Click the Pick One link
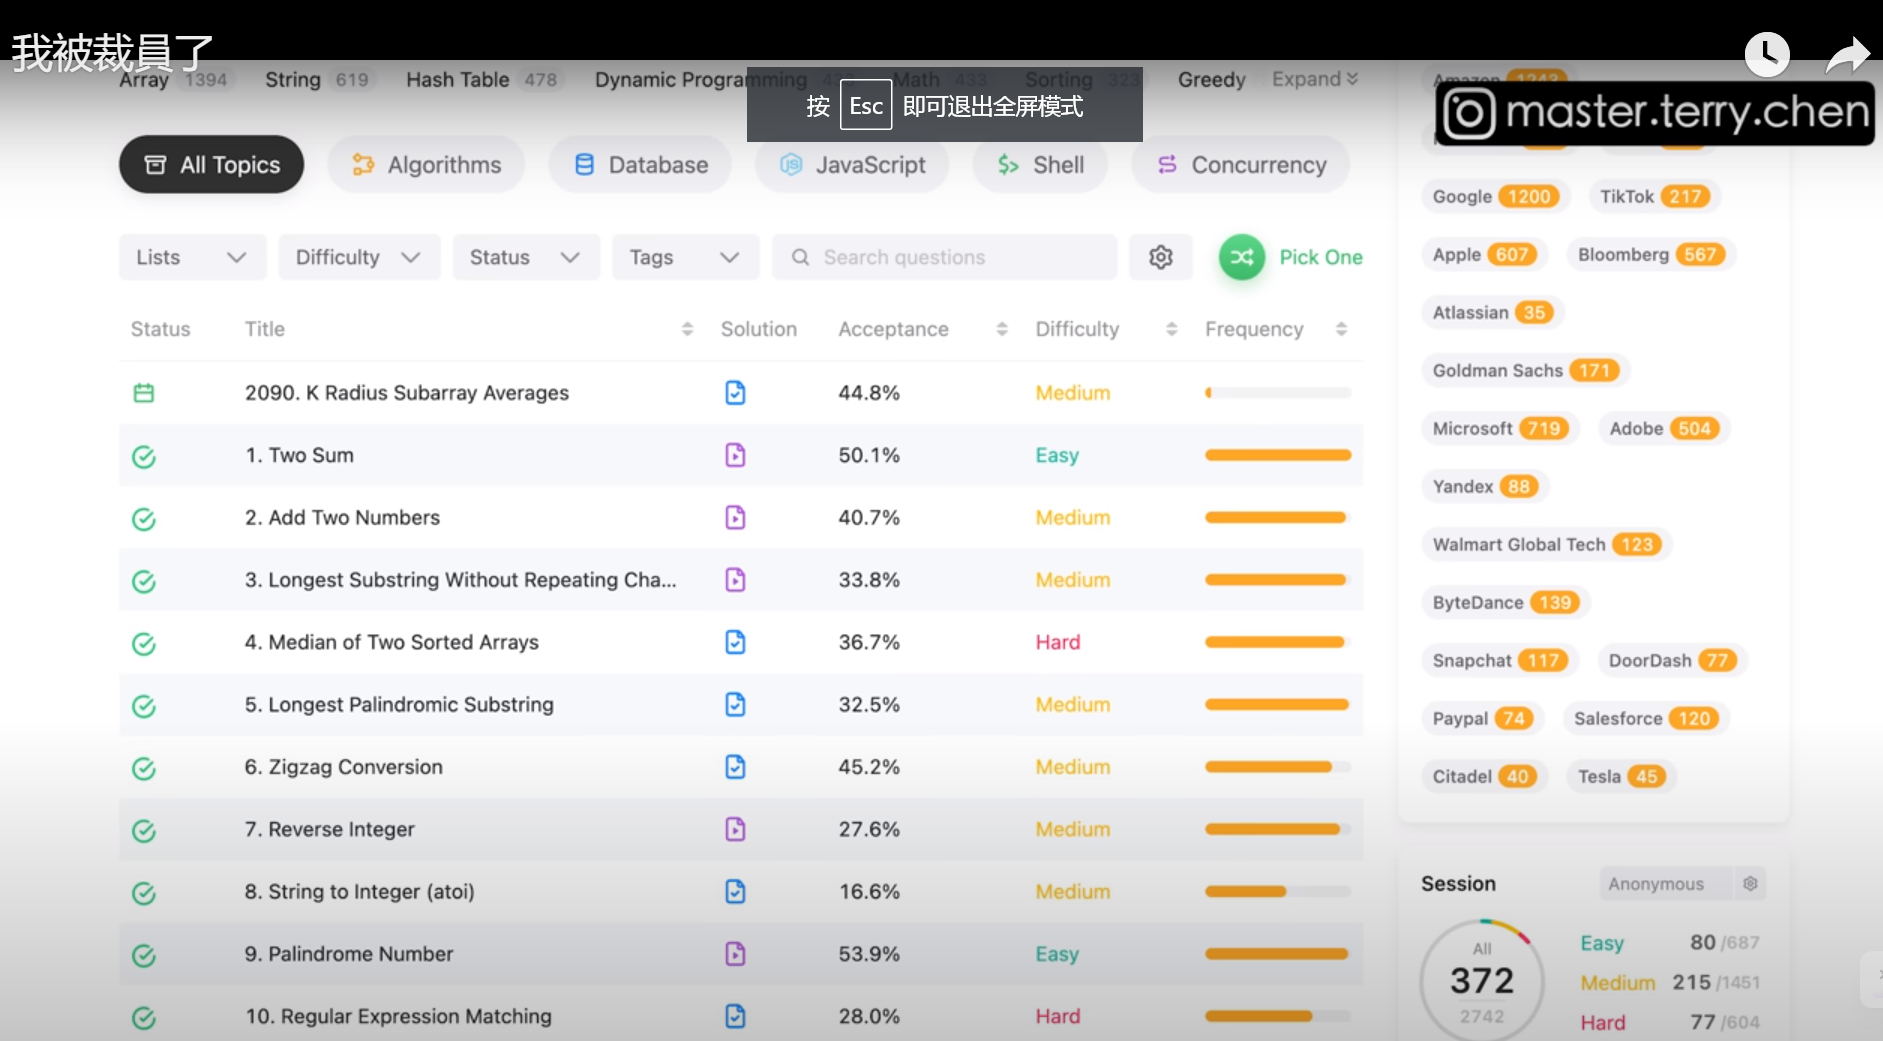The height and width of the screenshot is (1041, 1883). coord(1321,257)
